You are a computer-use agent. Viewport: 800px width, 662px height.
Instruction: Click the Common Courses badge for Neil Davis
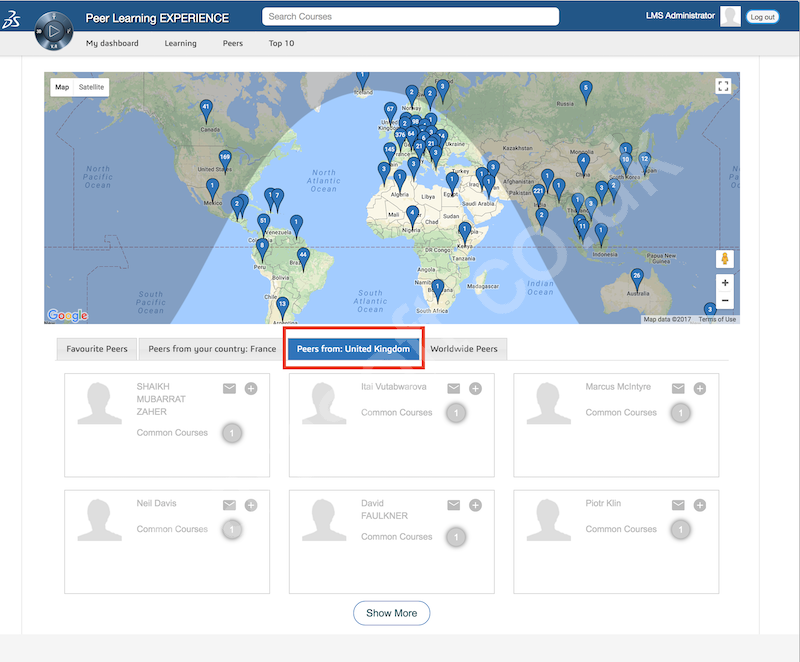pyautogui.click(x=232, y=529)
